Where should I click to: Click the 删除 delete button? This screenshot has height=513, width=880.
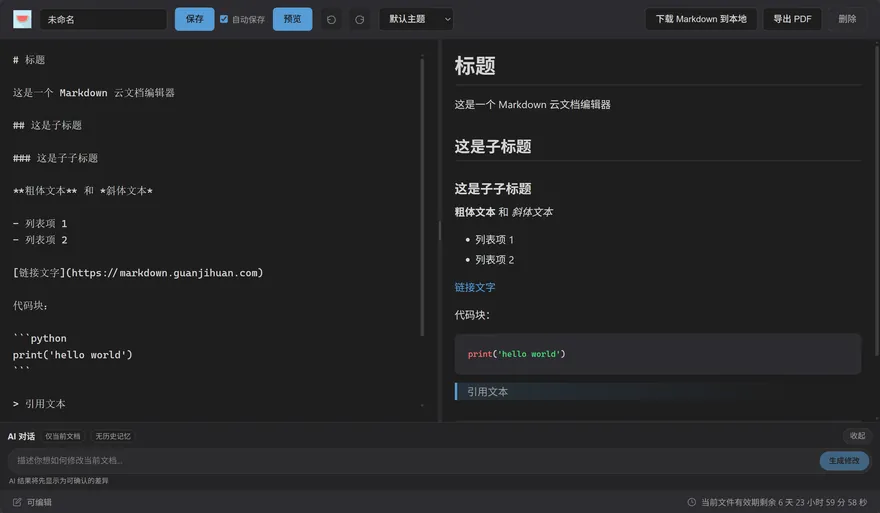coord(847,19)
